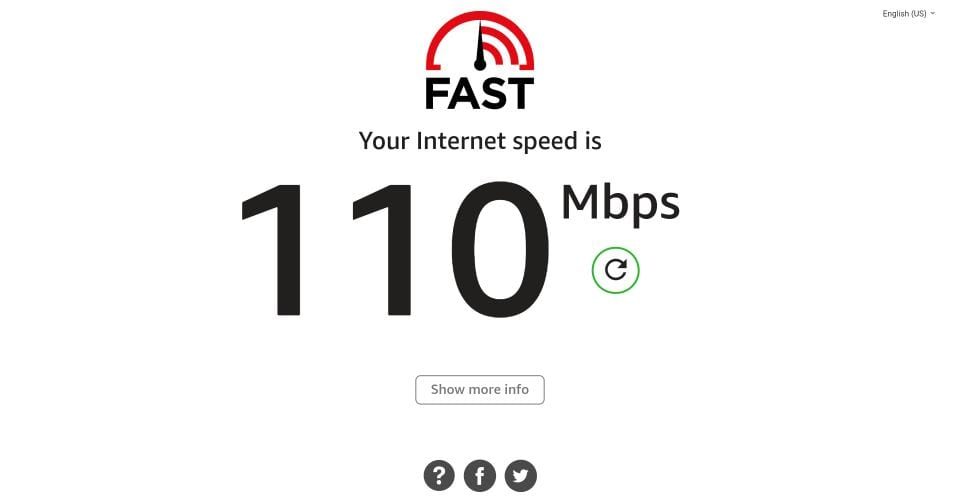
Task: Click the digit 0 of the speed result
Action: pyautogui.click(x=500, y=250)
